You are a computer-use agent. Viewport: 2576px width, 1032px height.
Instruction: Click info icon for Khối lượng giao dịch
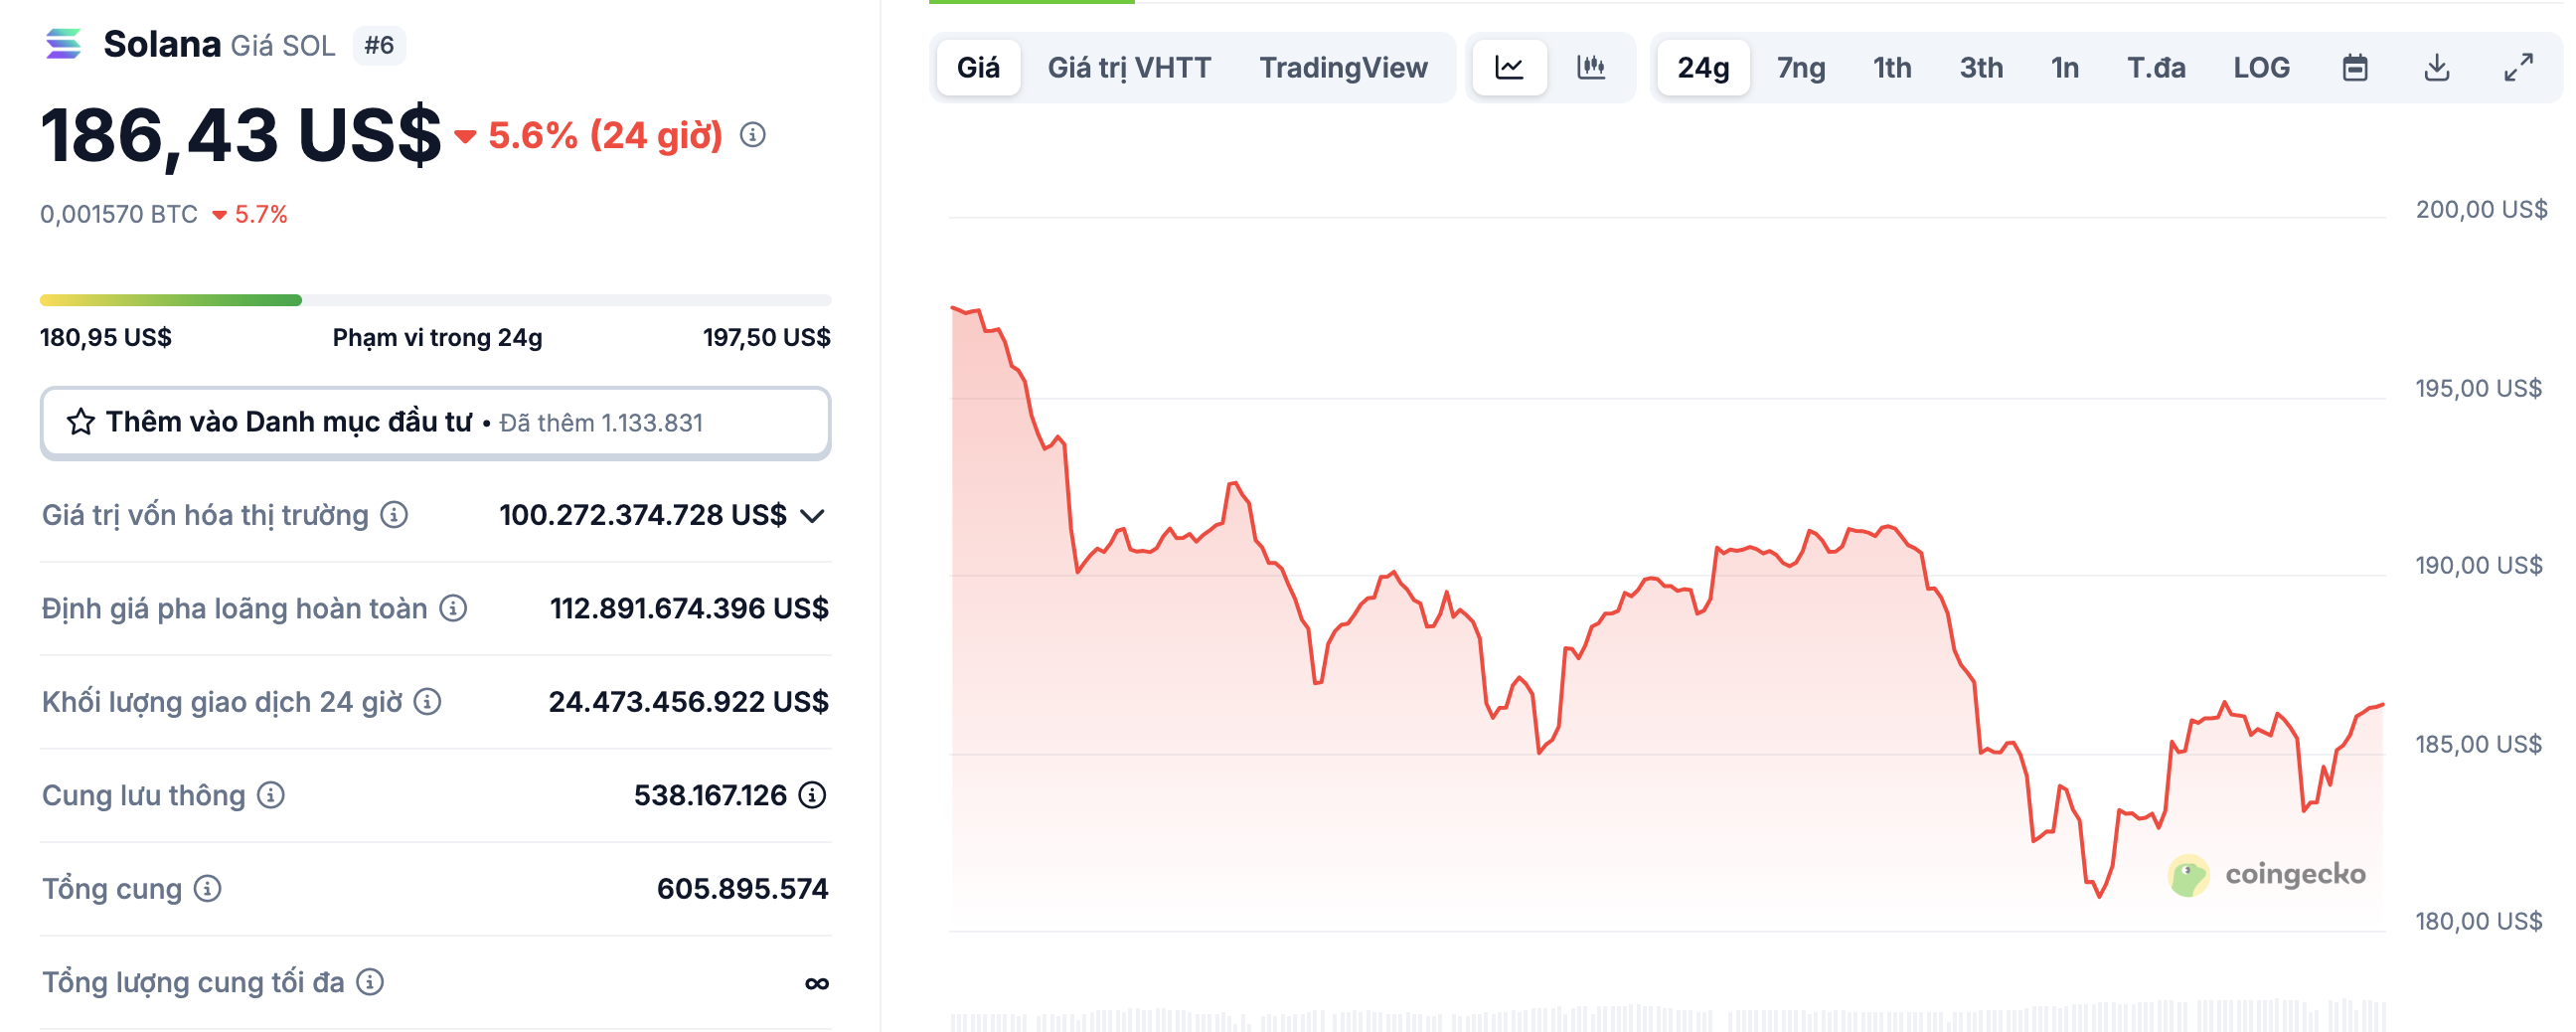pos(428,702)
